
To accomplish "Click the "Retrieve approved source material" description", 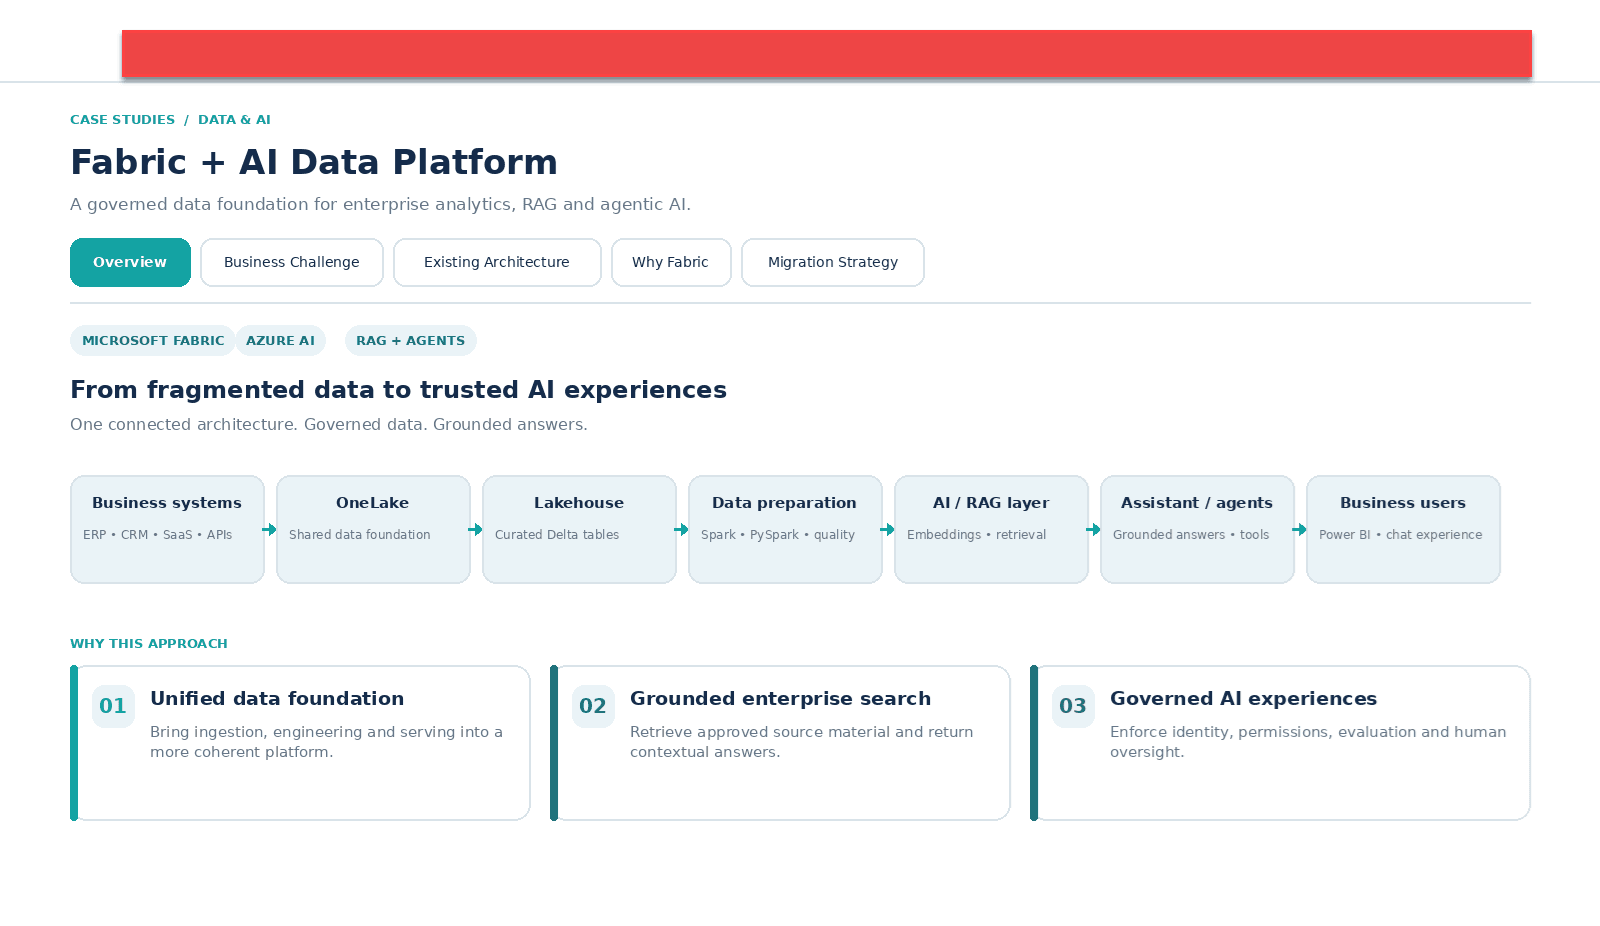I will coord(801,742).
